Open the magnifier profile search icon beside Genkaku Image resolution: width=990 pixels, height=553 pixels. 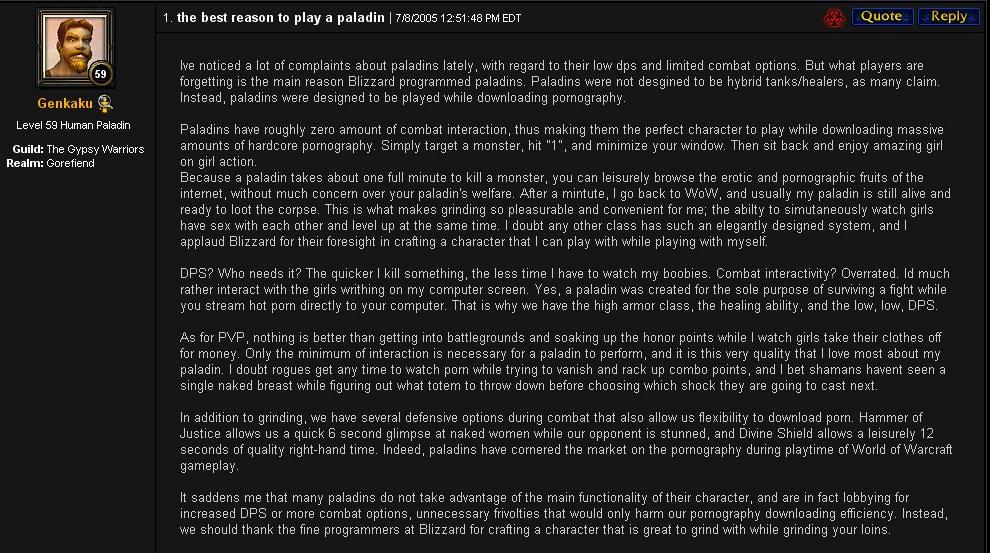pyautogui.click(x=105, y=103)
